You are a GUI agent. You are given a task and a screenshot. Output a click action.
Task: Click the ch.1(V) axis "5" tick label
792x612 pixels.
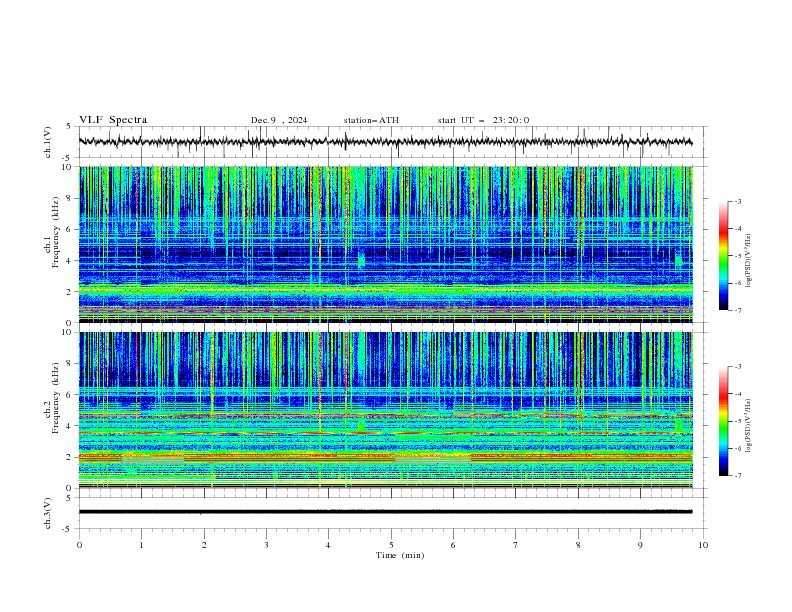[x=69, y=127]
